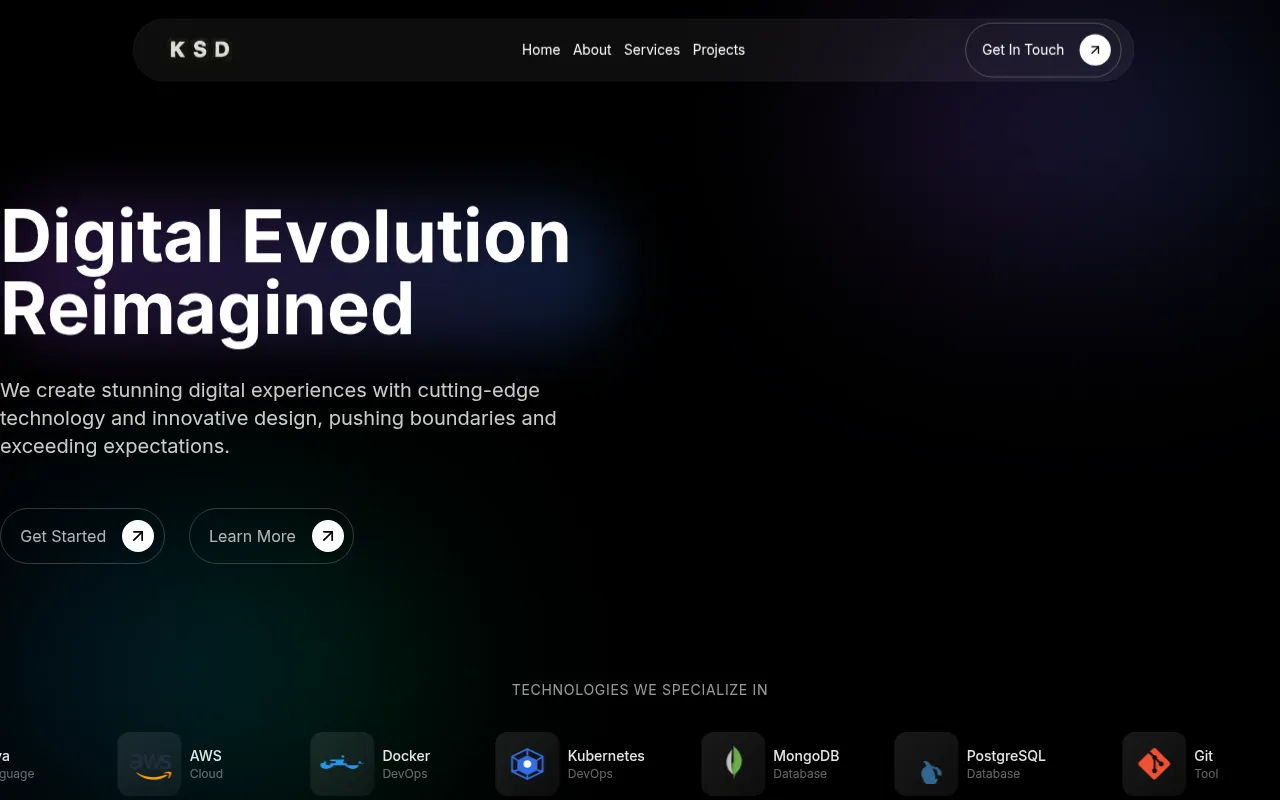This screenshot has width=1280, height=800.
Task: Click the "Database" label under PostgreSQL
Action: [994, 774]
